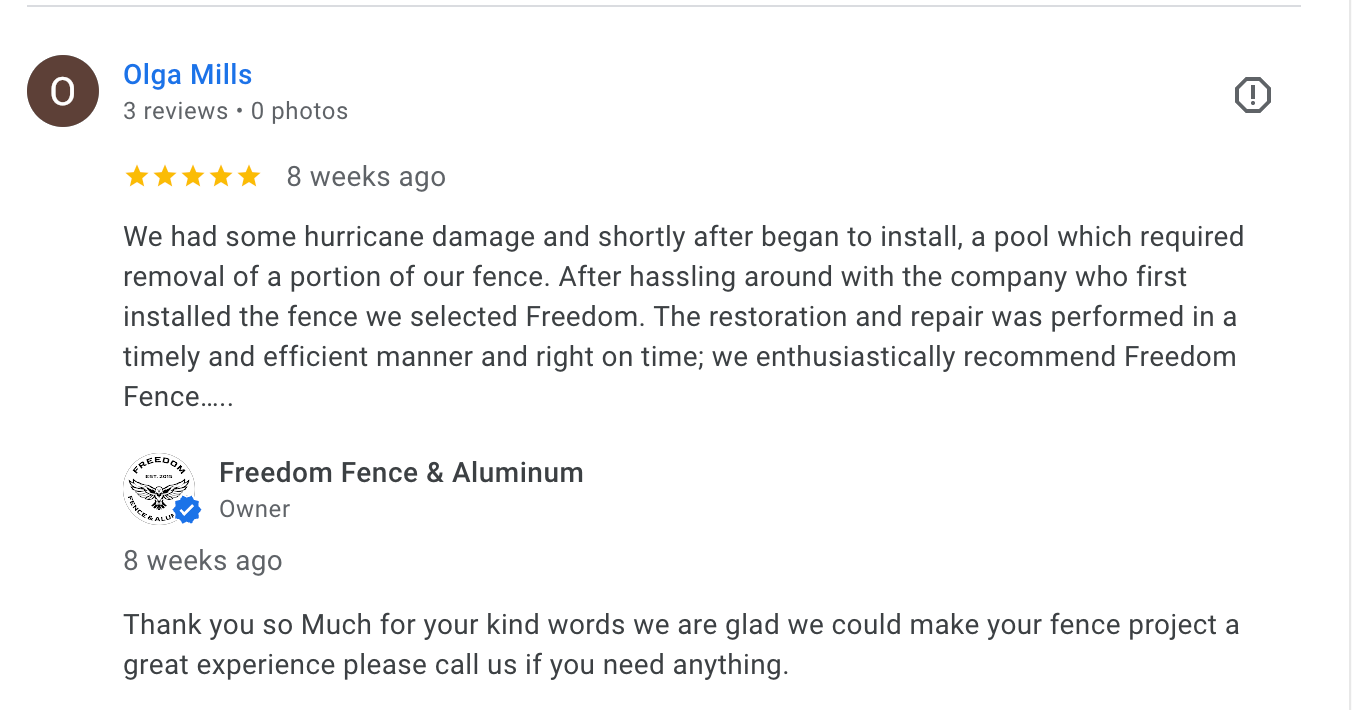This screenshot has height=710, width=1352.
Task: Click the "Freedom Fence & Aluminum" owner name
Action: [401, 472]
